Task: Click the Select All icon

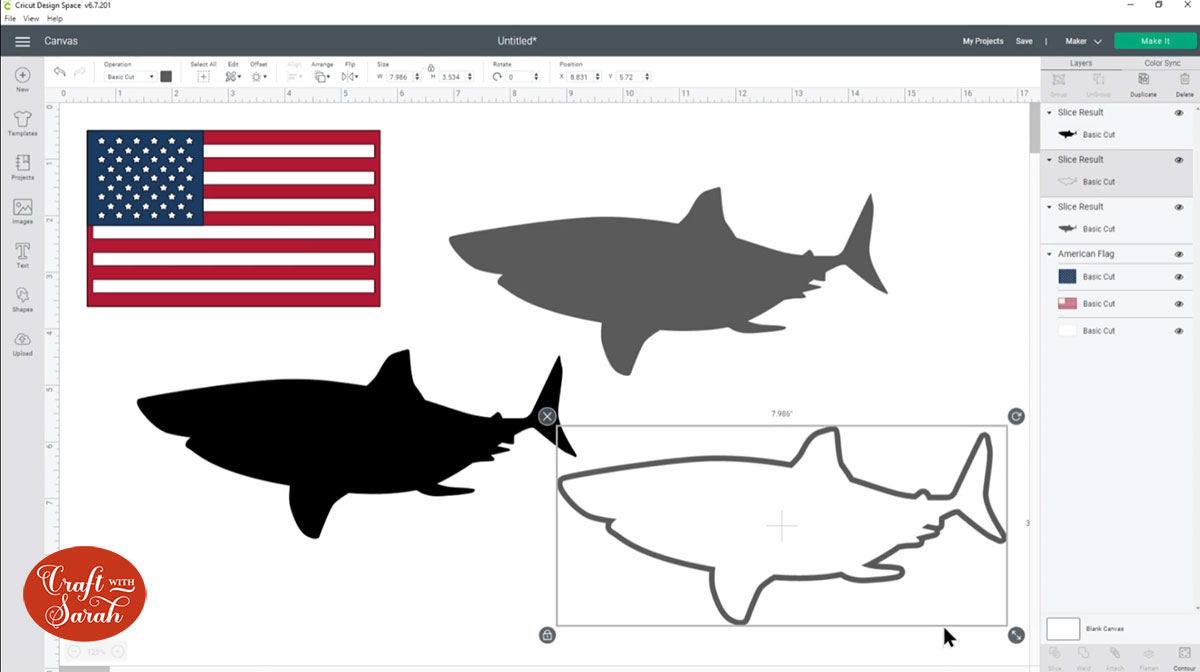Action: coord(203,76)
